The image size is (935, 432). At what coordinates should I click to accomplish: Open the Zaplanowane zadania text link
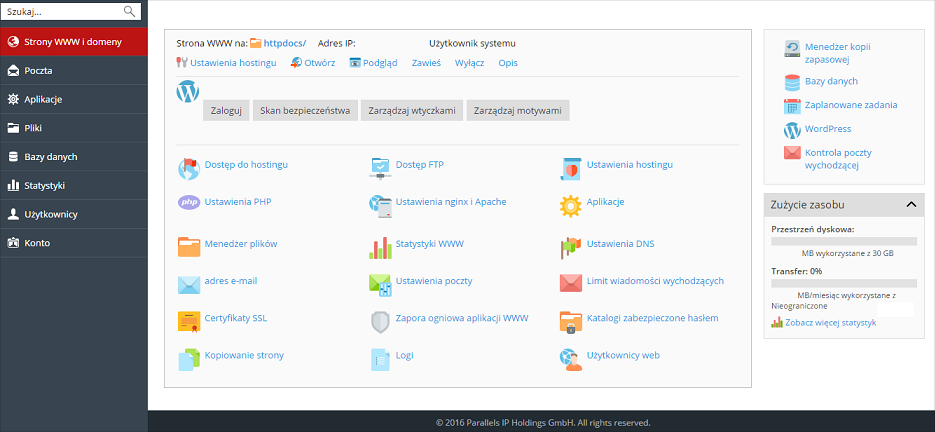coord(851,104)
